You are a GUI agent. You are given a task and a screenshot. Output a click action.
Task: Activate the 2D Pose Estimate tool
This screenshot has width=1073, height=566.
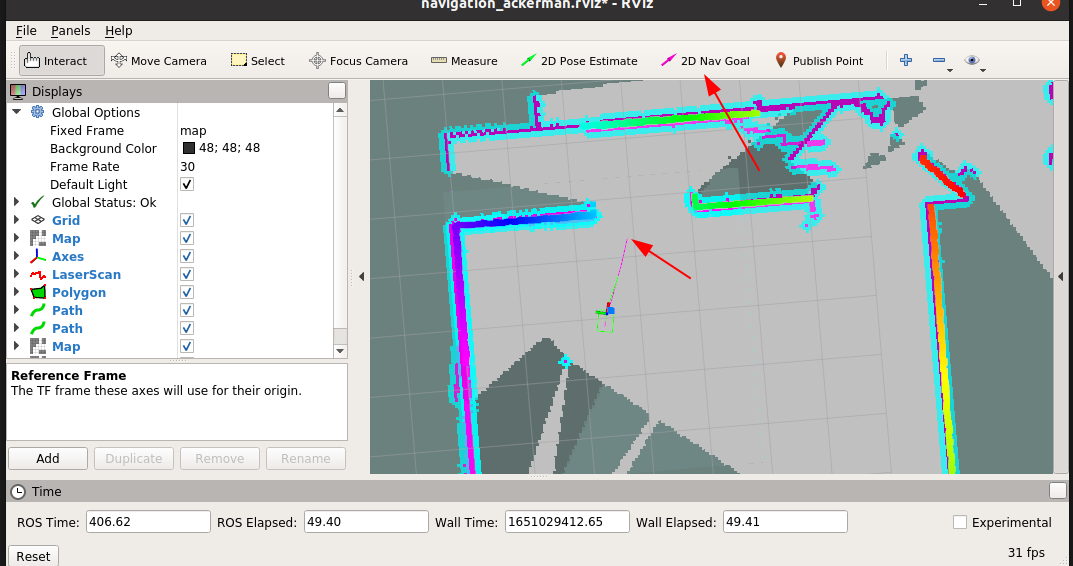(579, 61)
